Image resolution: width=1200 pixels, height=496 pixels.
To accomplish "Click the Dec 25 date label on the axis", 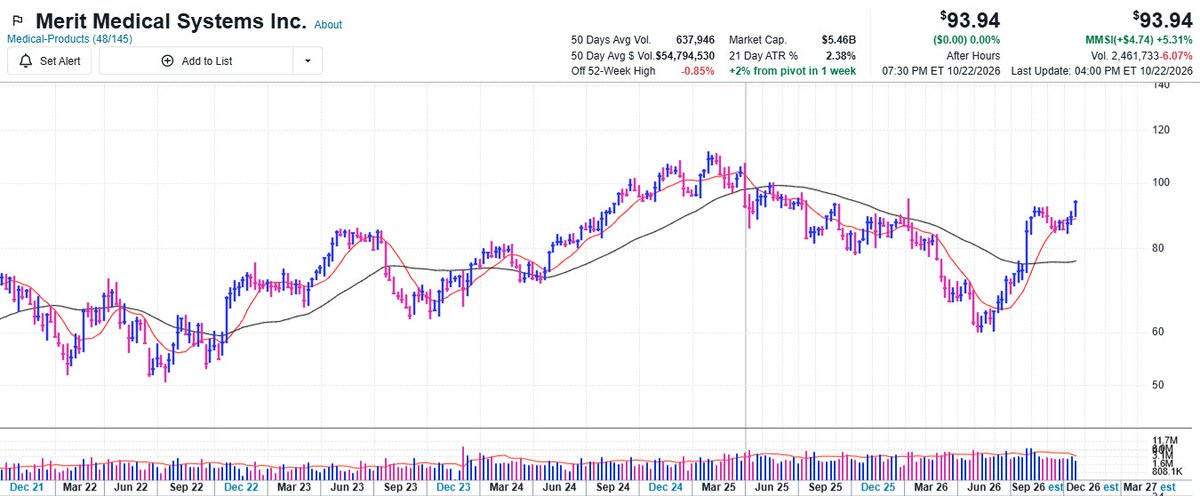I will pyautogui.click(x=878, y=487).
